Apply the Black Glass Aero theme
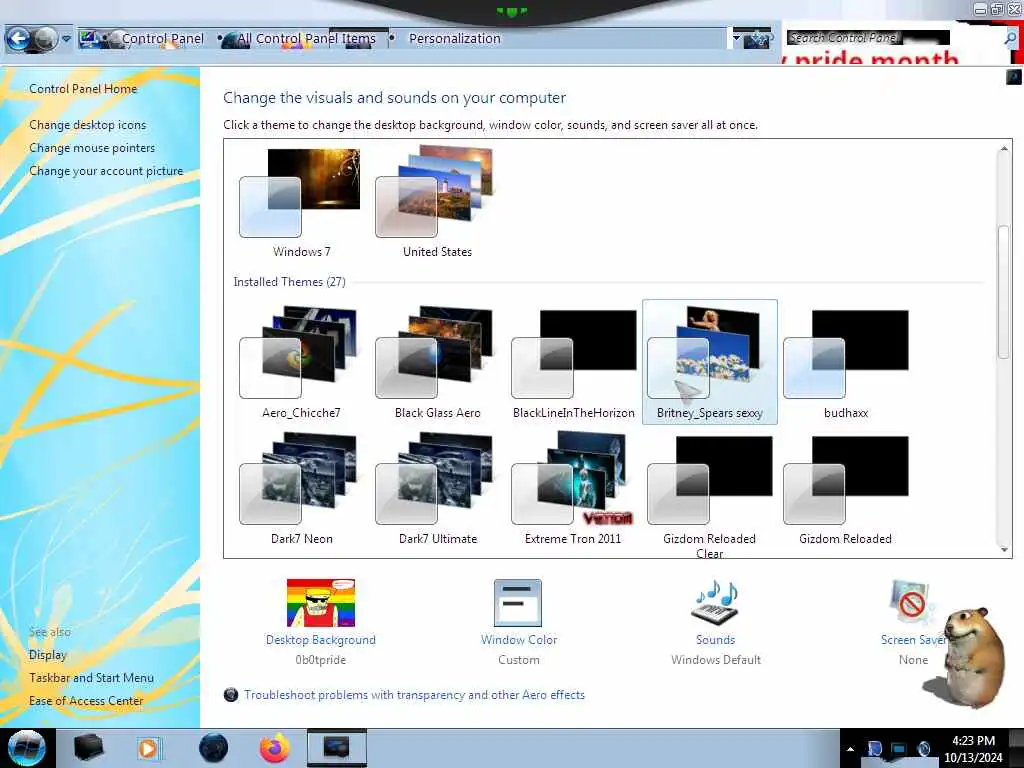Viewport: 1024px width, 768px height. pos(437,363)
